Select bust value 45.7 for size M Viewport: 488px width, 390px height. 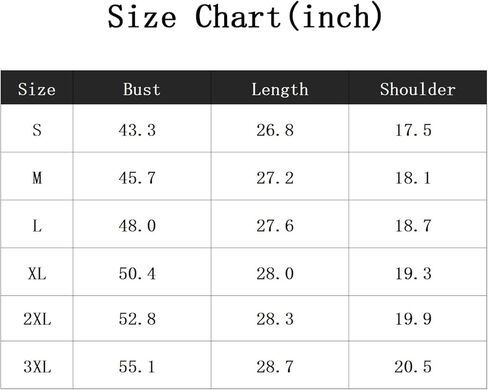coord(137,177)
